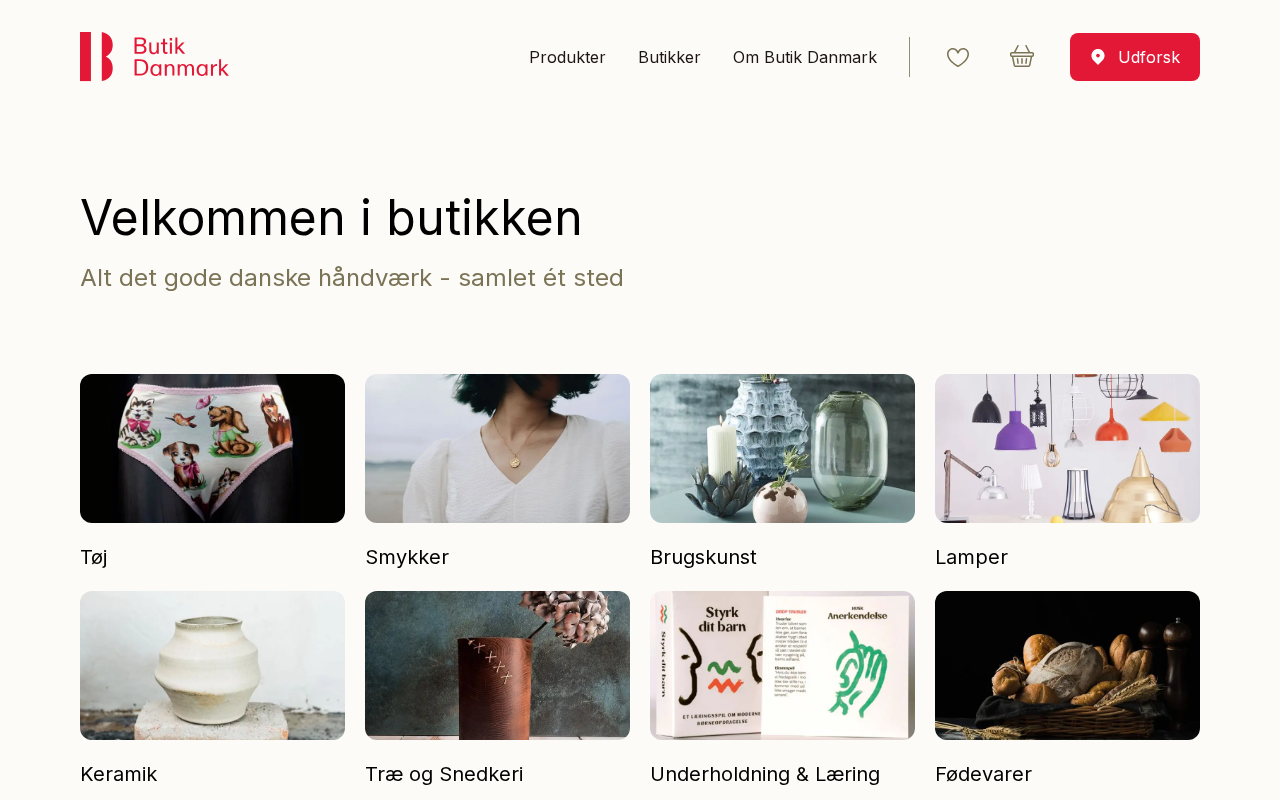Click the Smykker category label
Screen dimensions: 1280x800
[407, 557]
